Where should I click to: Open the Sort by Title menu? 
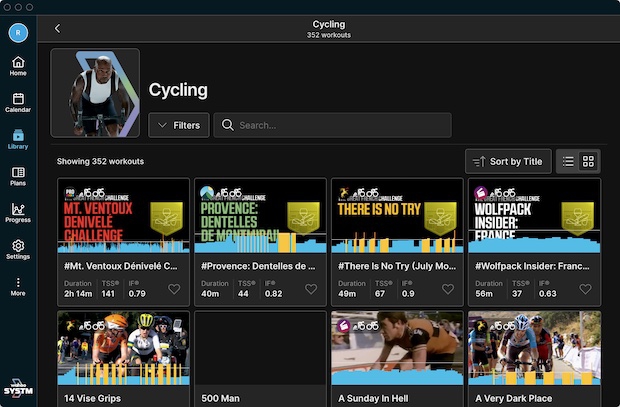point(508,161)
